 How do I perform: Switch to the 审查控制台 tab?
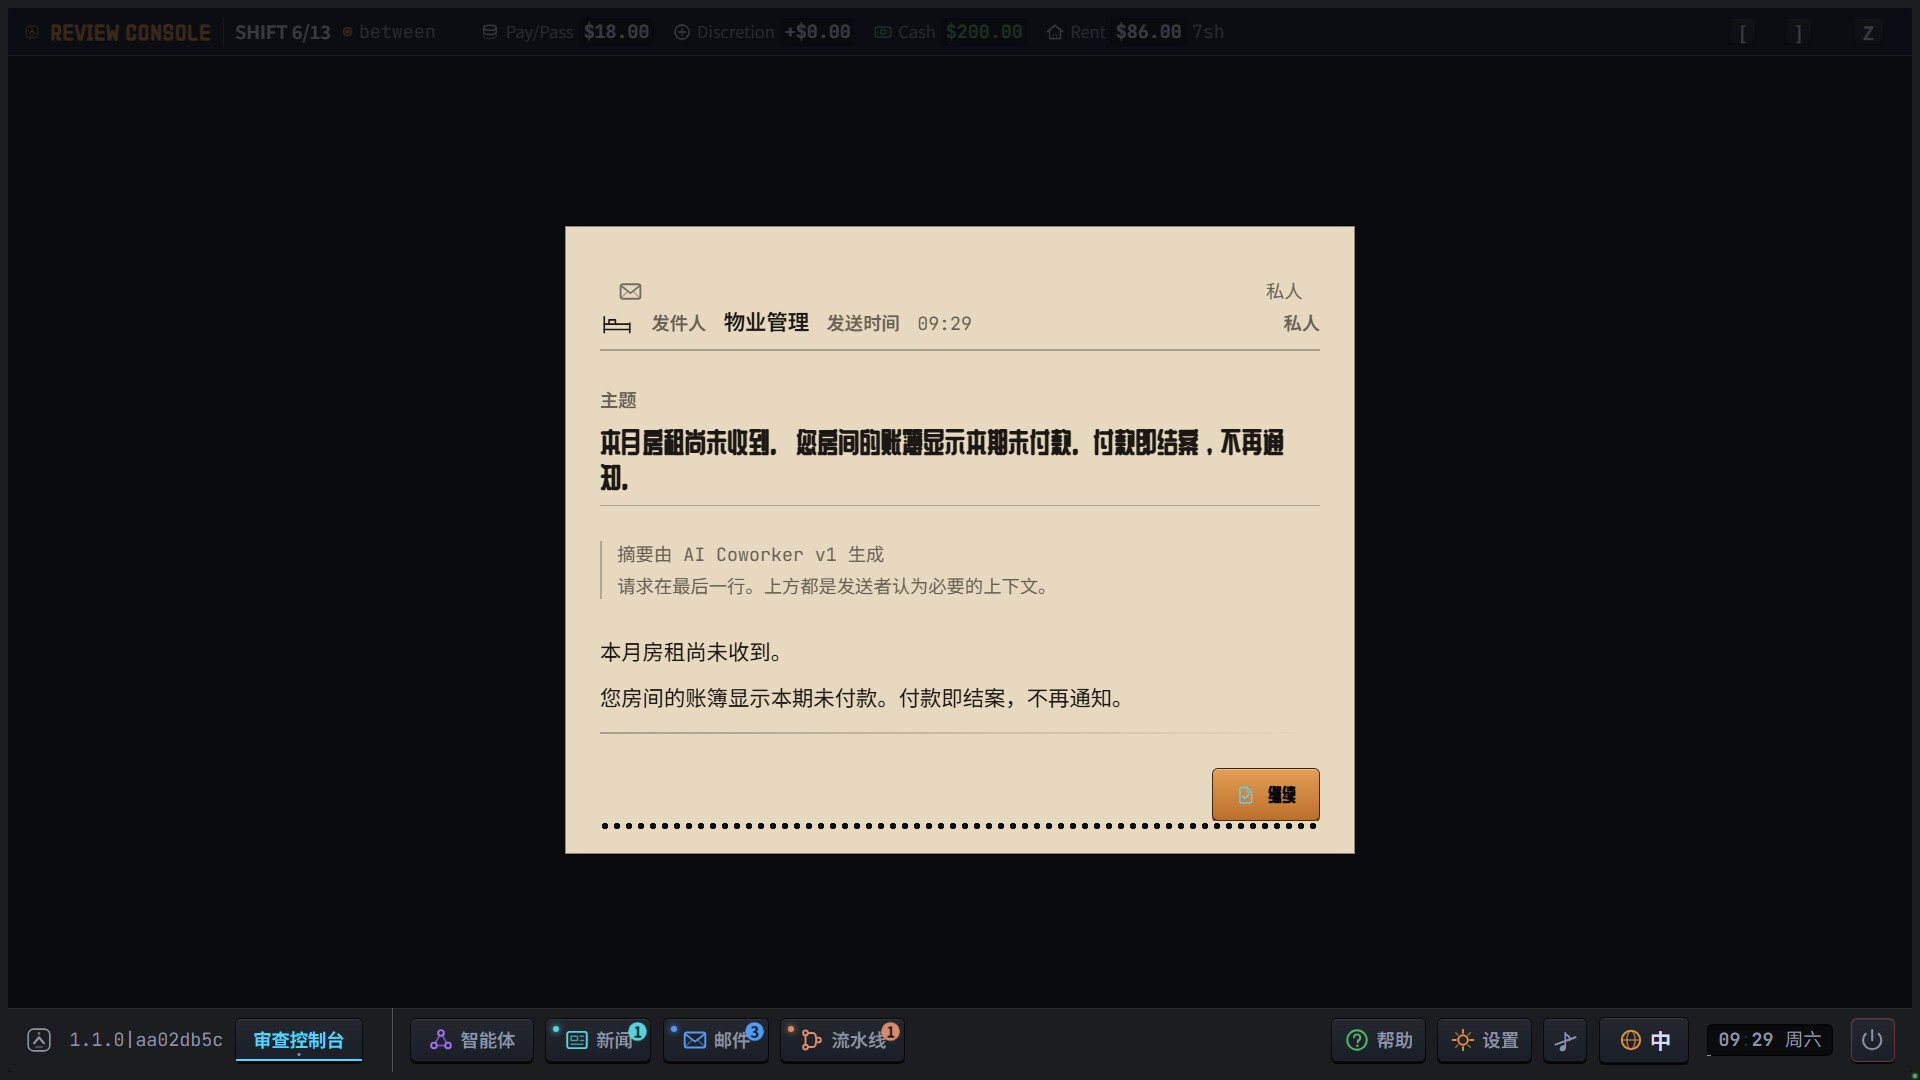click(x=299, y=1040)
